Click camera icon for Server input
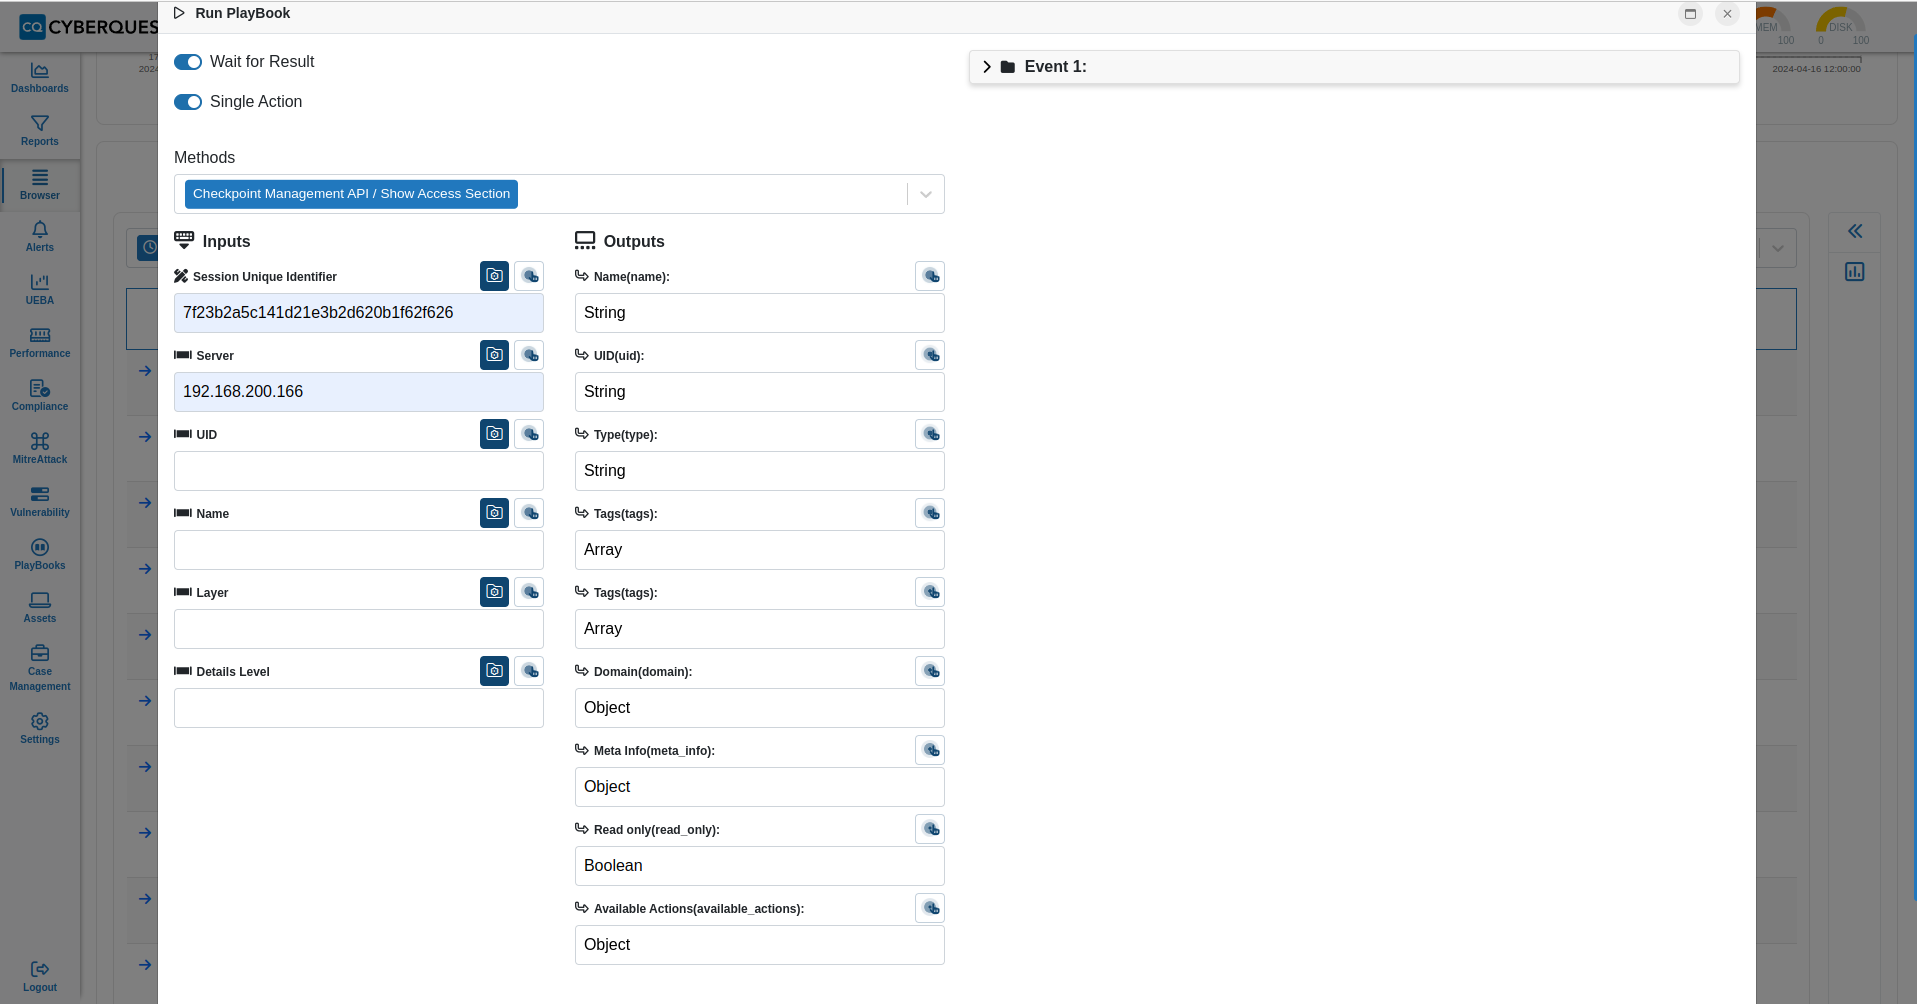This screenshot has height=1004, width=1917. pyautogui.click(x=494, y=355)
